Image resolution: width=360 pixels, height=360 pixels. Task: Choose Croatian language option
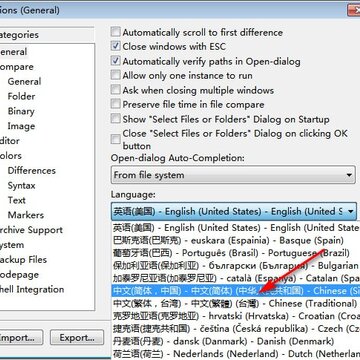tap(236, 316)
